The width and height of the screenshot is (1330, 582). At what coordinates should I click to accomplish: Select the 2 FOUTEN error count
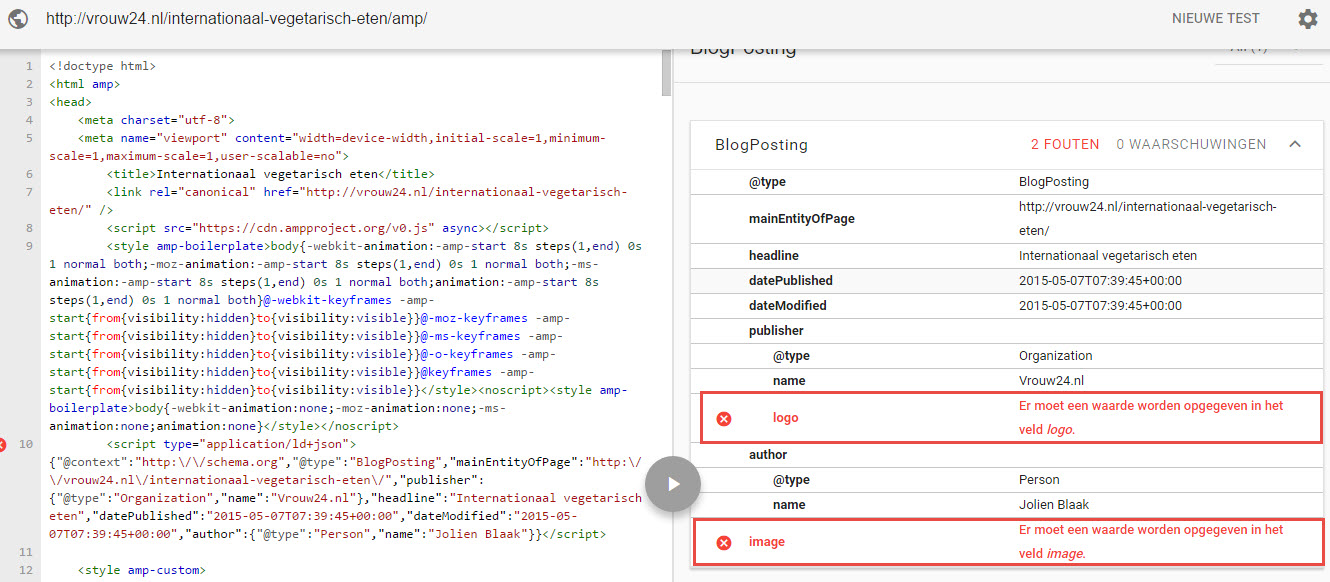click(x=1065, y=144)
